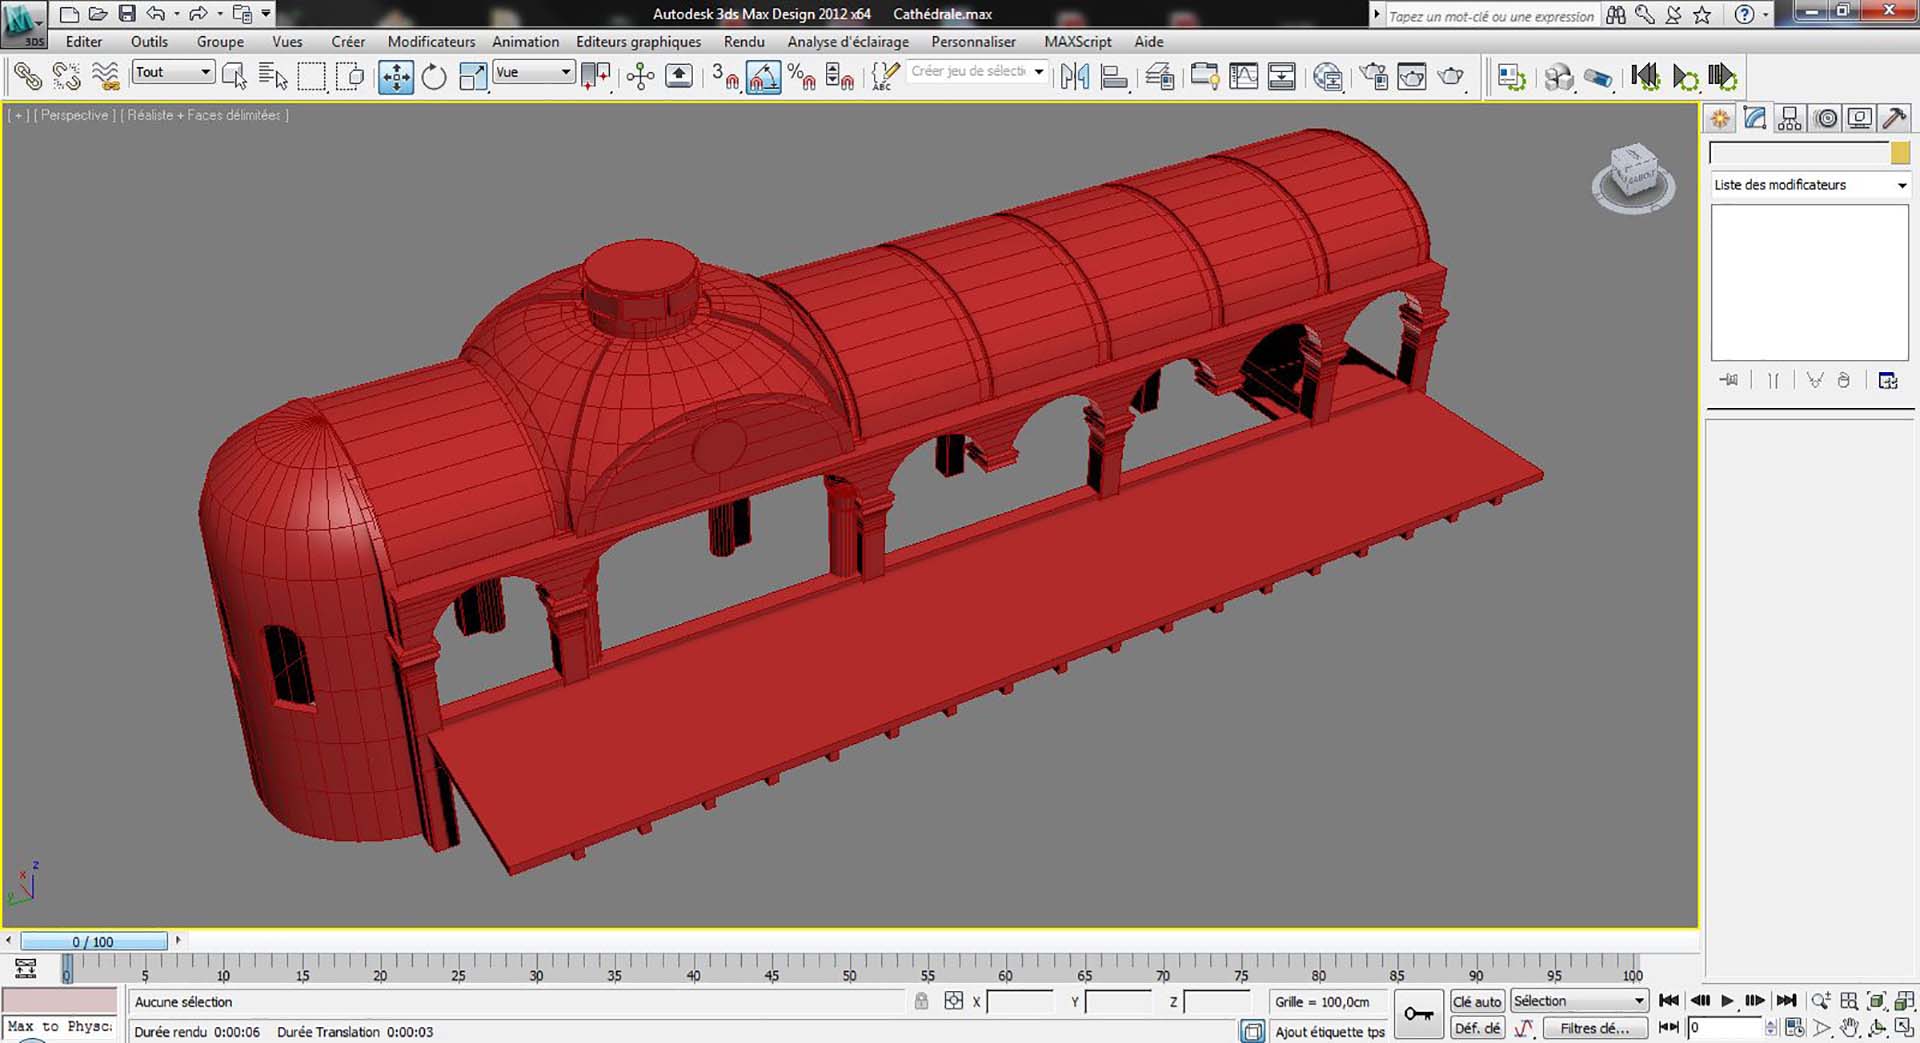Open the Vue coordinate system dropdown
This screenshot has height=1043, width=1920.
coord(533,72)
